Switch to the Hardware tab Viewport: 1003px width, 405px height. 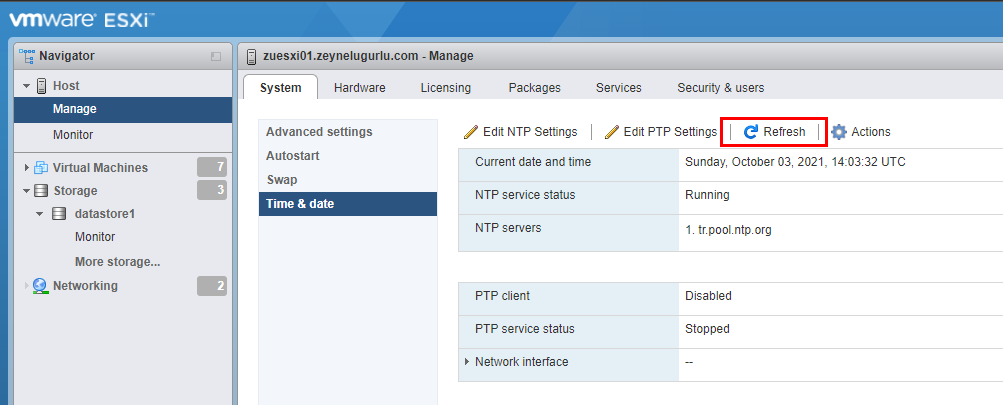(359, 88)
